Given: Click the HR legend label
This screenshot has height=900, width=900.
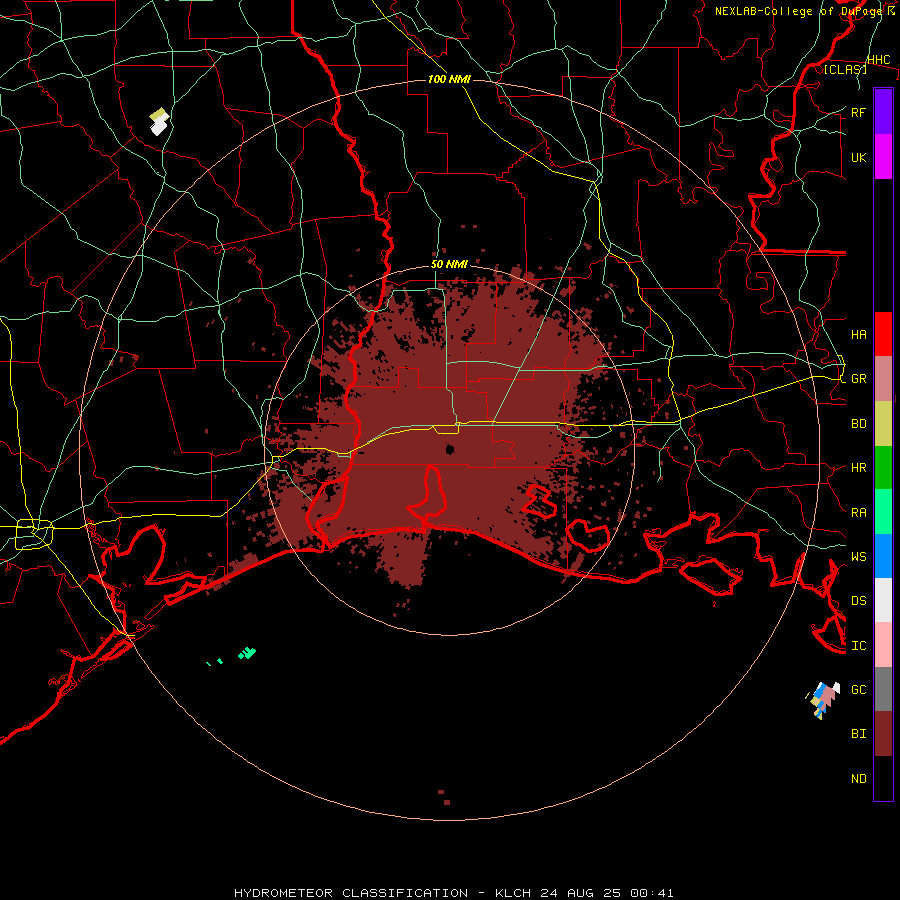Looking at the screenshot, I should pyautogui.click(x=858, y=468).
